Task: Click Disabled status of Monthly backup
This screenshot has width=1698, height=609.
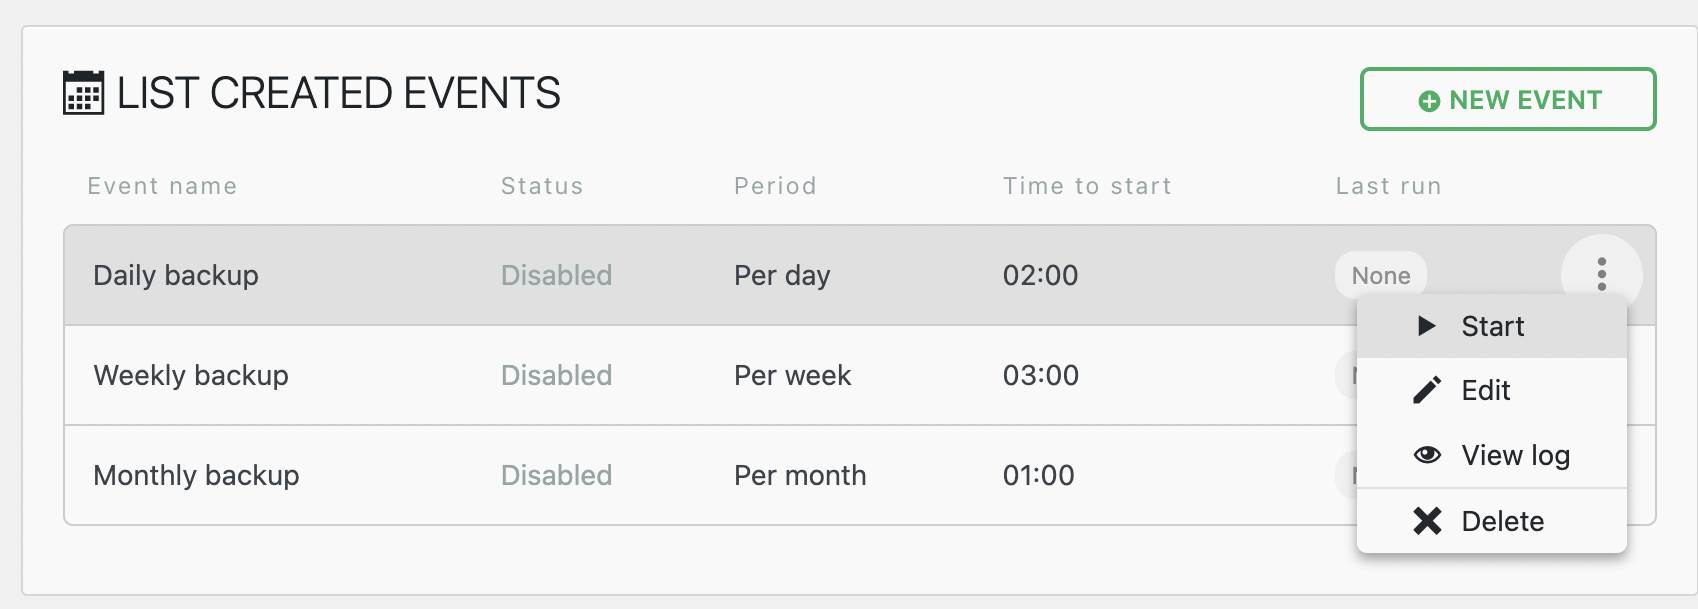Action: [x=556, y=475]
